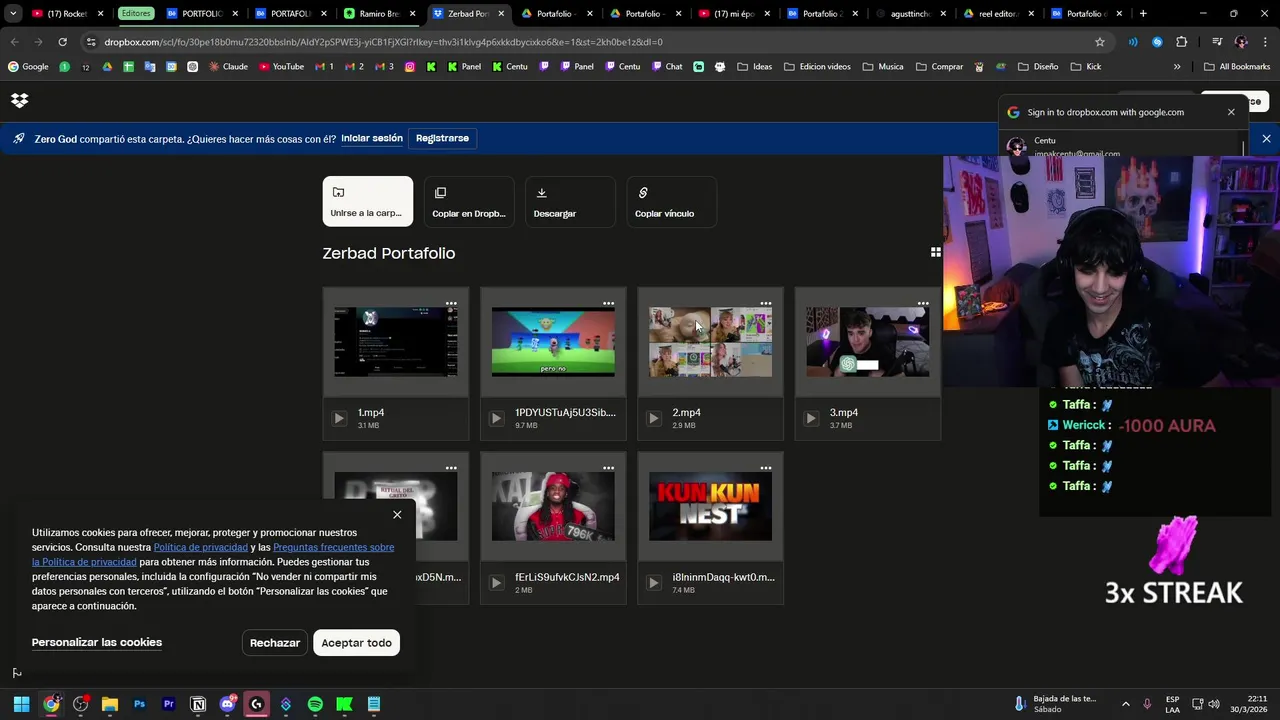Click the Registrarse link in banner
1280x720 pixels.
click(442, 138)
